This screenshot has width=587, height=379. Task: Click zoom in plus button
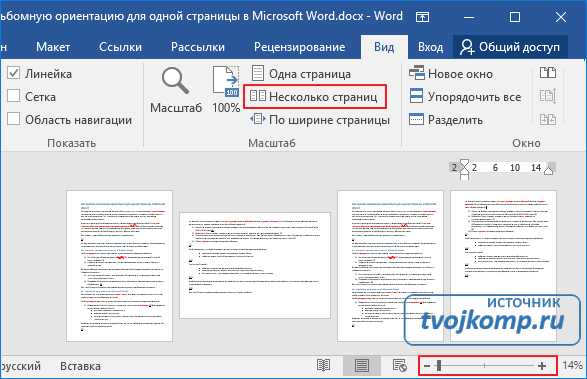(x=542, y=366)
